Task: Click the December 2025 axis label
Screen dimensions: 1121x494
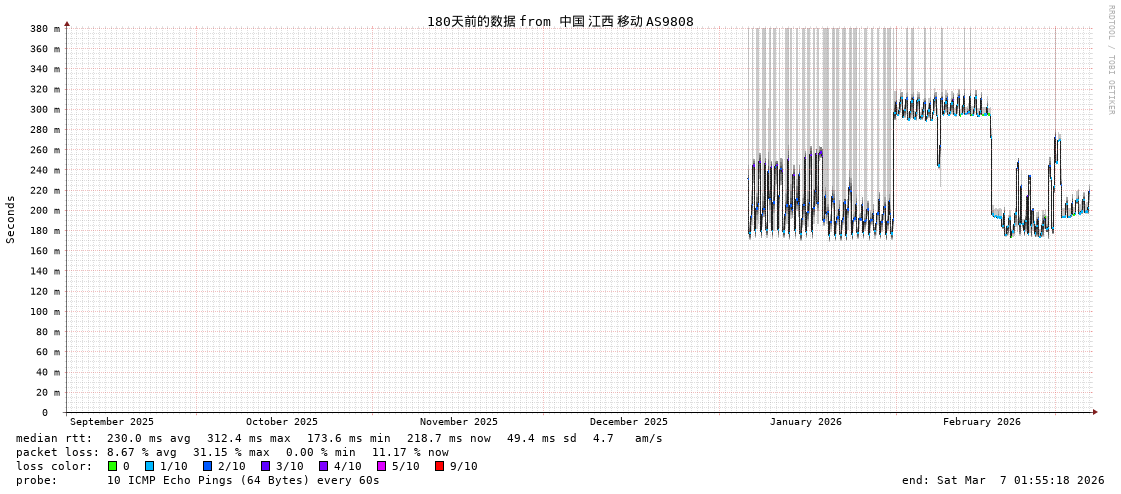Action: 629,422
